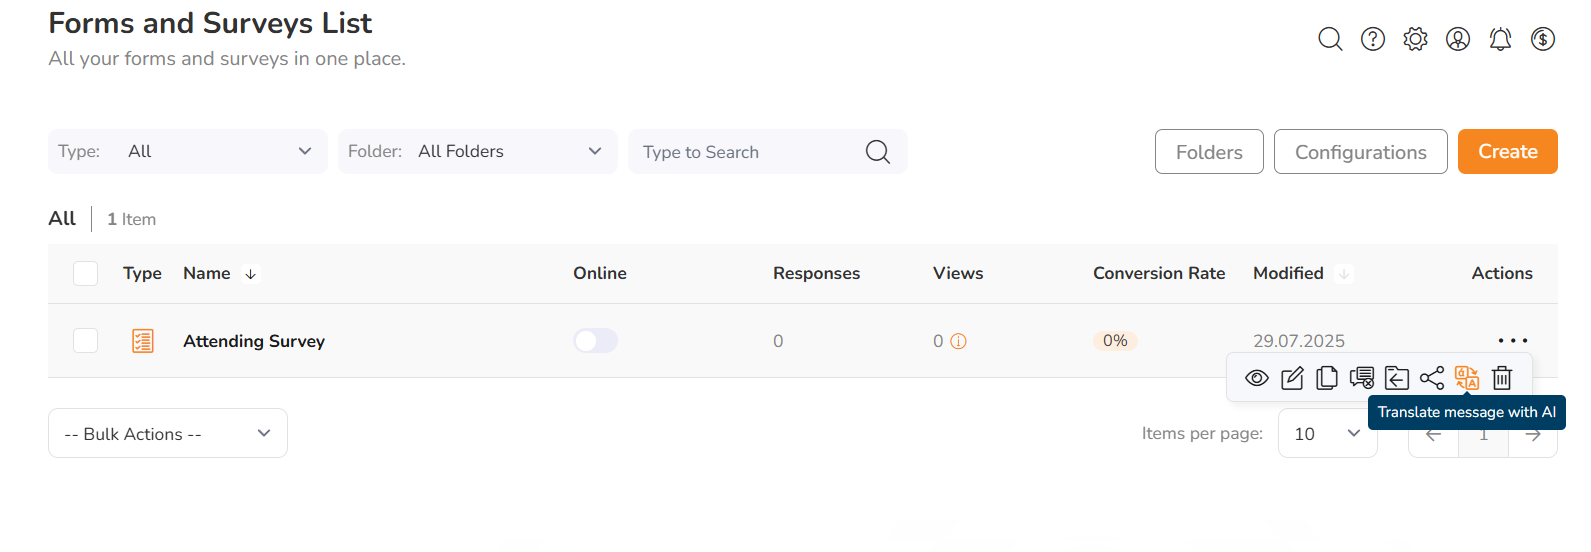Open the Configurations button
Viewport: 1591px width, 552px height.
tap(1360, 152)
